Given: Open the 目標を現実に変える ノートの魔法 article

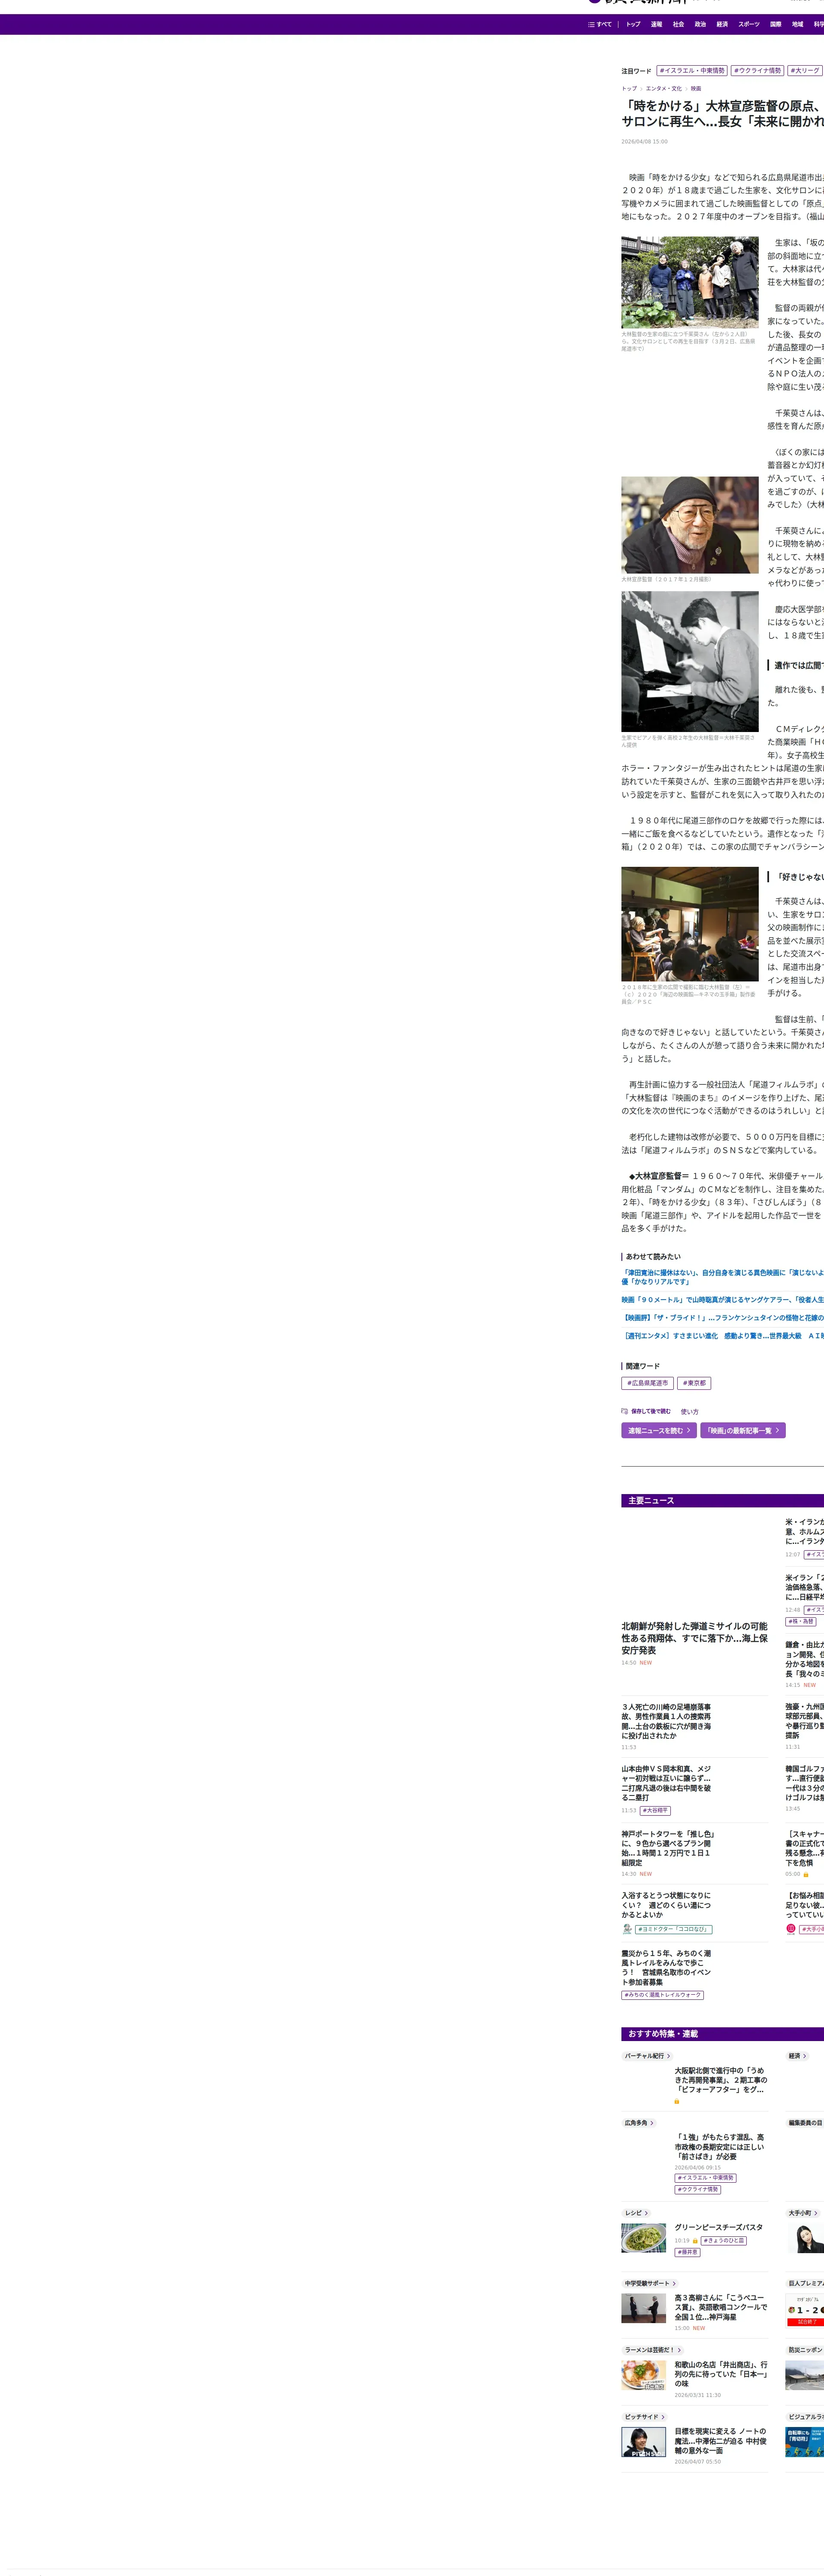Looking at the screenshot, I should (720, 2441).
